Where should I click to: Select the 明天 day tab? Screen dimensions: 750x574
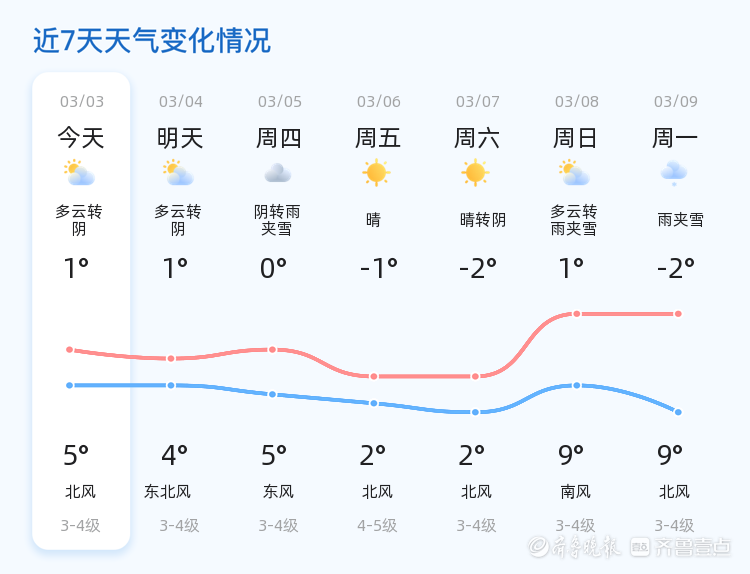180,138
